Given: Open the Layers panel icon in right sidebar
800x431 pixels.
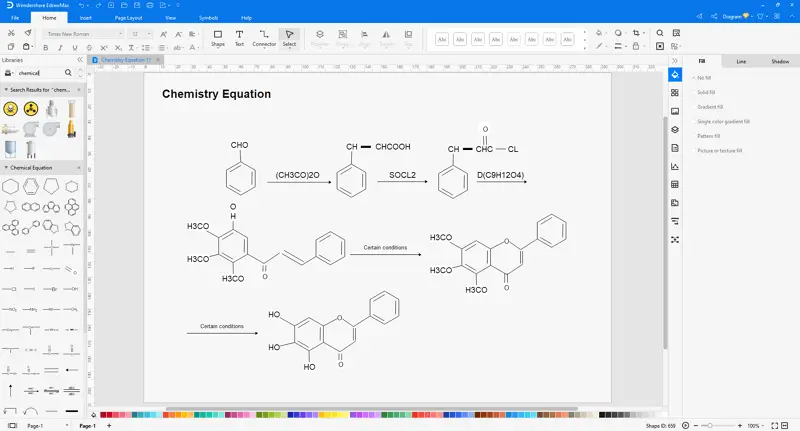Looking at the screenshot, I should click(x=675, y=129).
